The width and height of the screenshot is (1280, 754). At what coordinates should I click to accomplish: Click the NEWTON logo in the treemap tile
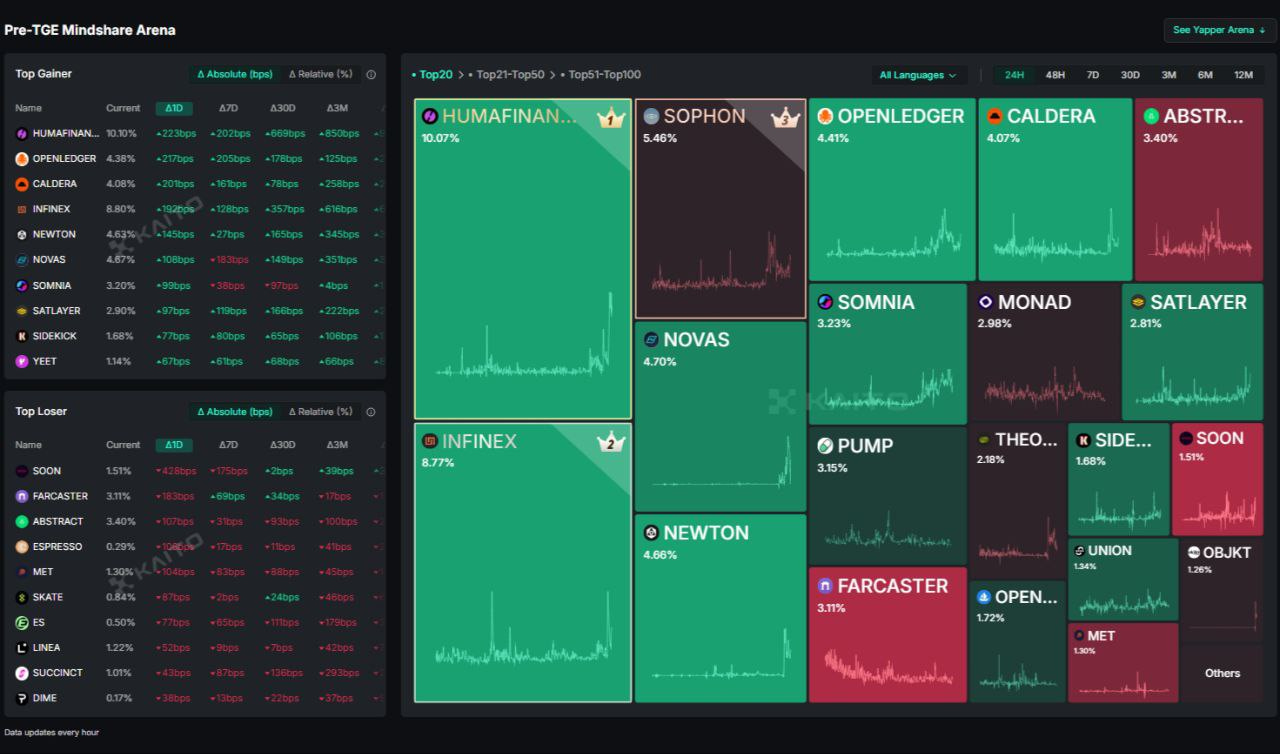(651, 533)
